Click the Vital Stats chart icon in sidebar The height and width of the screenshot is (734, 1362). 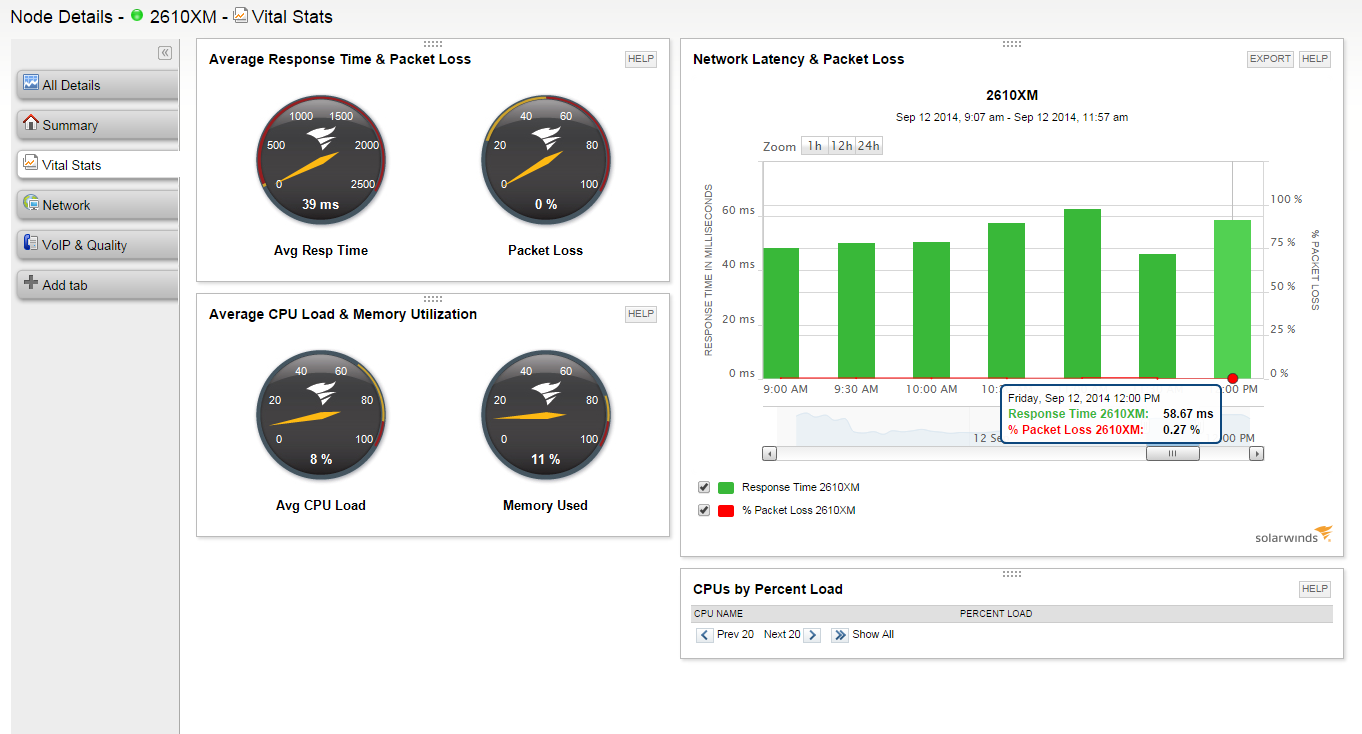[31, 163]
